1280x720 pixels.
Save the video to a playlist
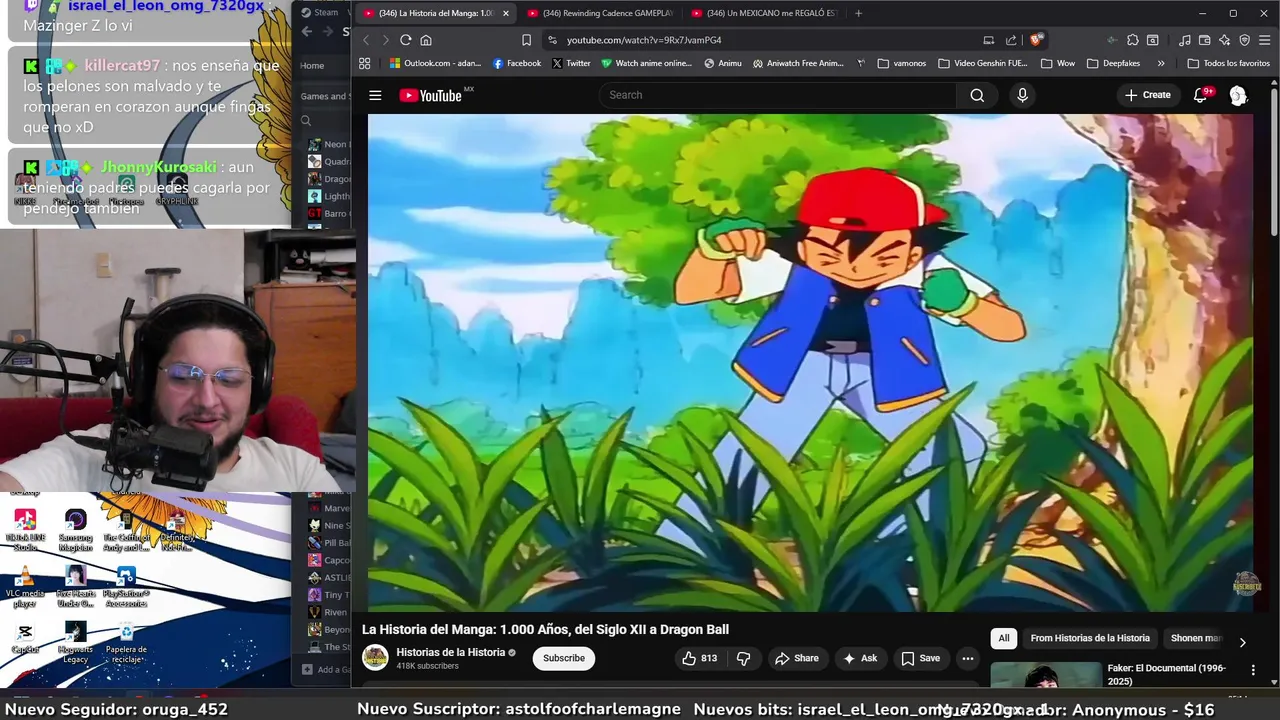click(921, 658)
